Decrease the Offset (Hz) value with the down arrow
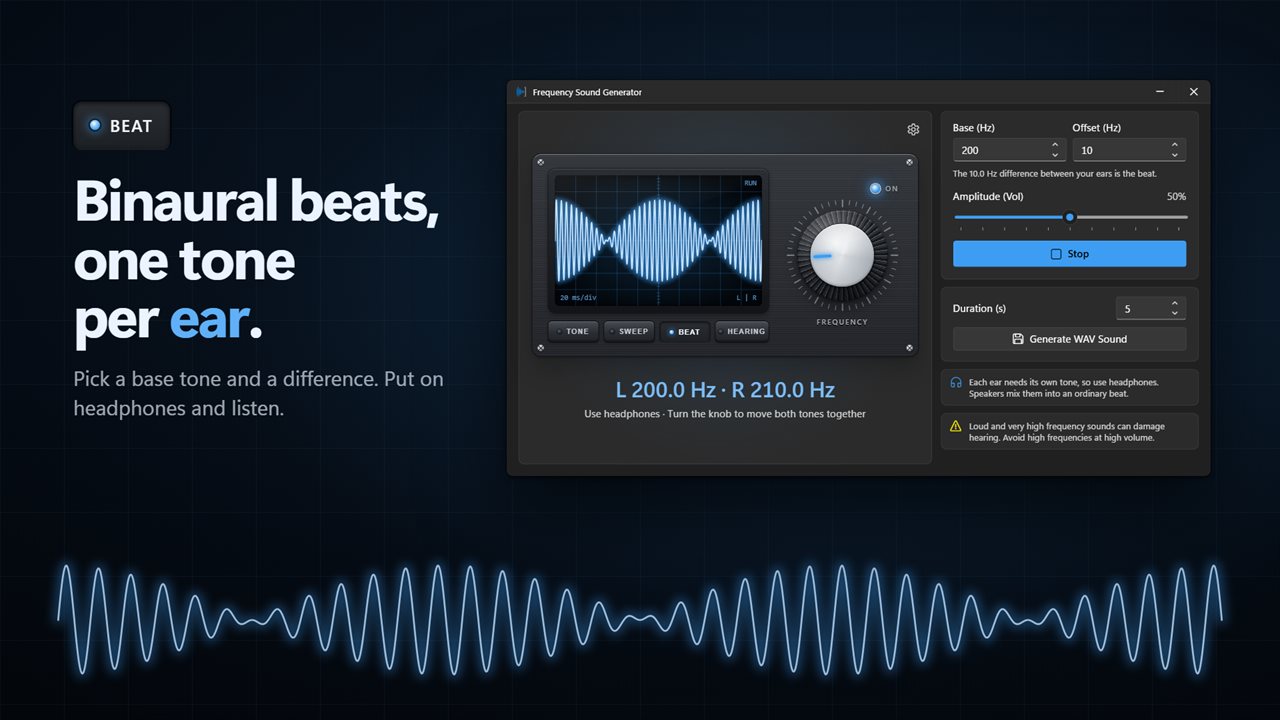 1175,155
